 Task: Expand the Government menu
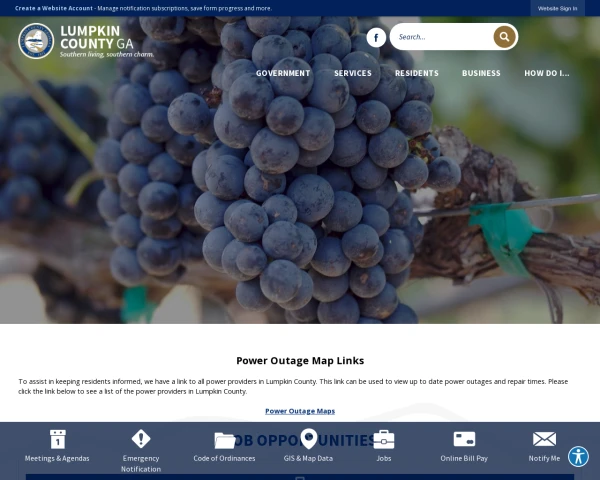(x=283, y=73)
